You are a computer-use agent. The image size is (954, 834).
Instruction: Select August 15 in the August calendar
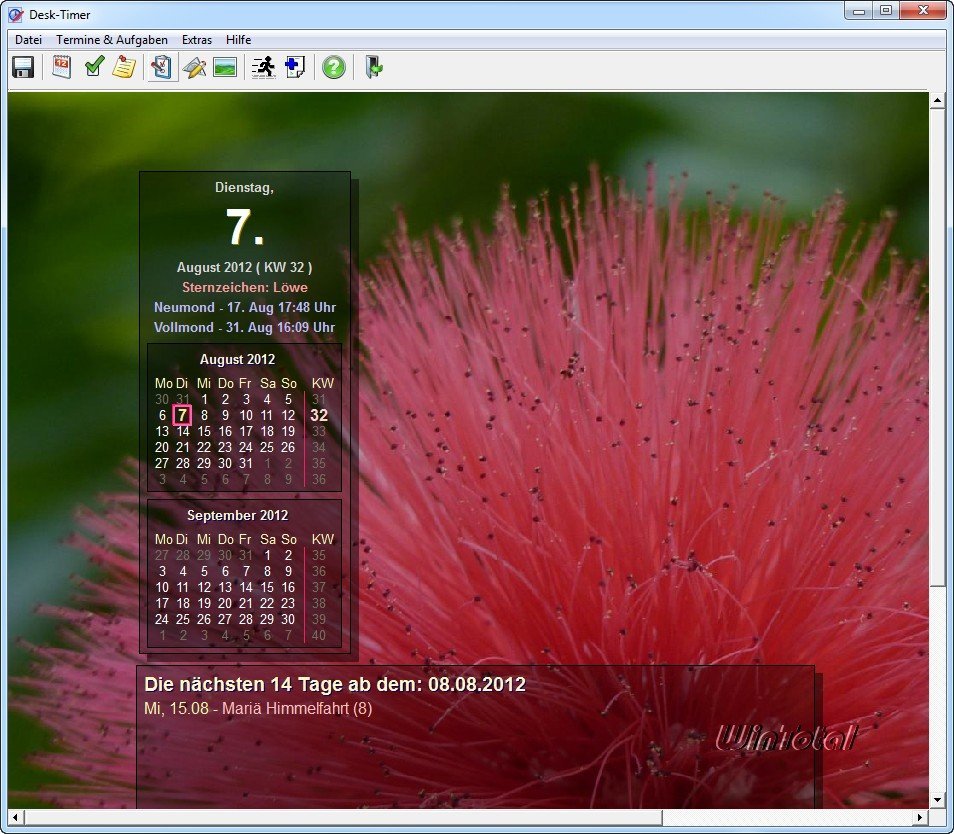204,431
